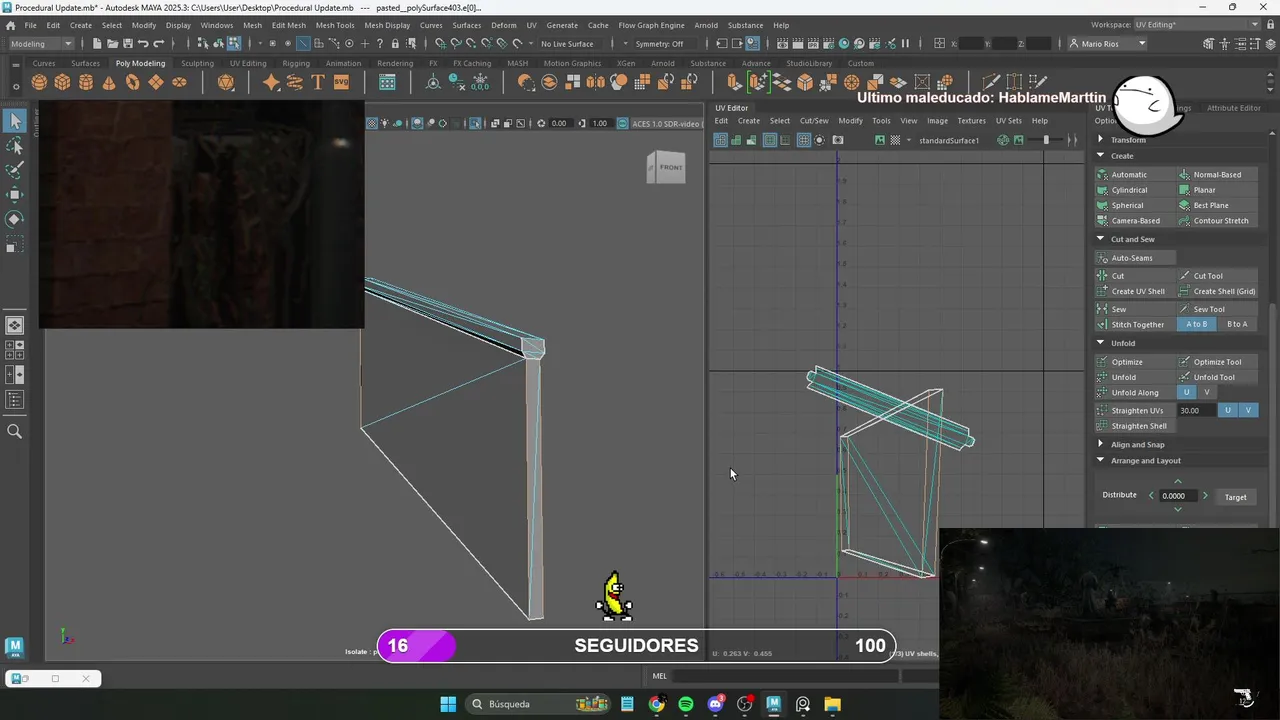Image resolution: width=1280 pixels, height=720 pixels.
Task: Click the Save scene icon
Action: pos(127,43)
